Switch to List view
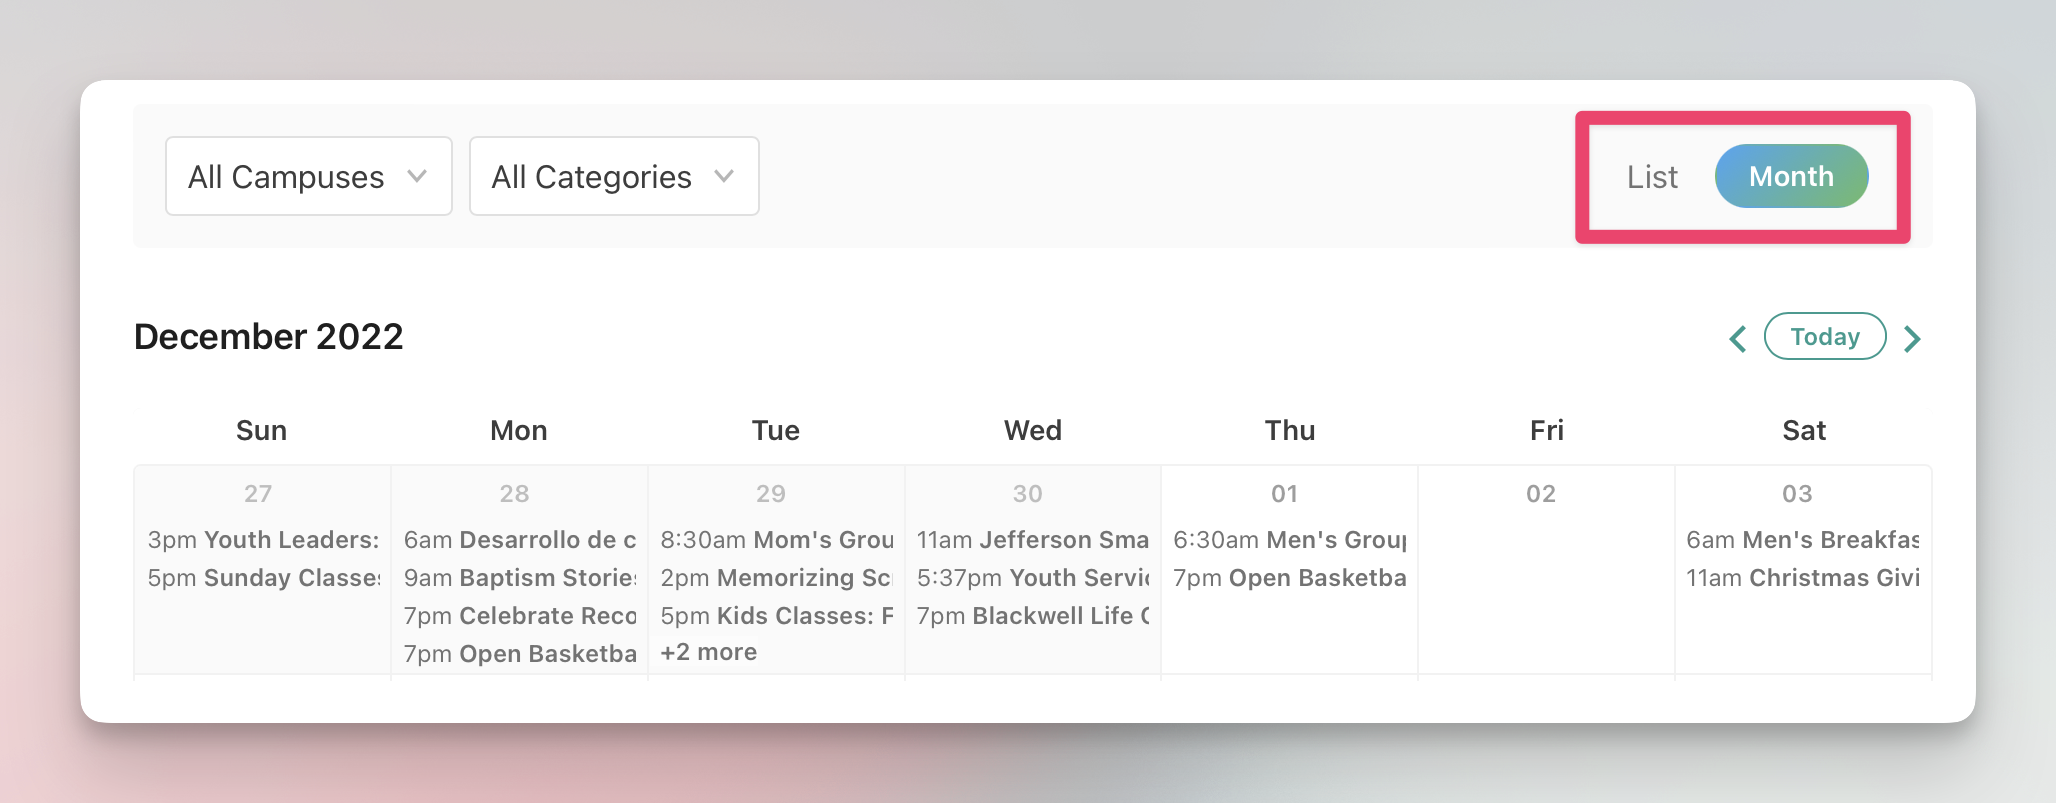Viewport: 2056px width, 803px height. pos(1652,177)
